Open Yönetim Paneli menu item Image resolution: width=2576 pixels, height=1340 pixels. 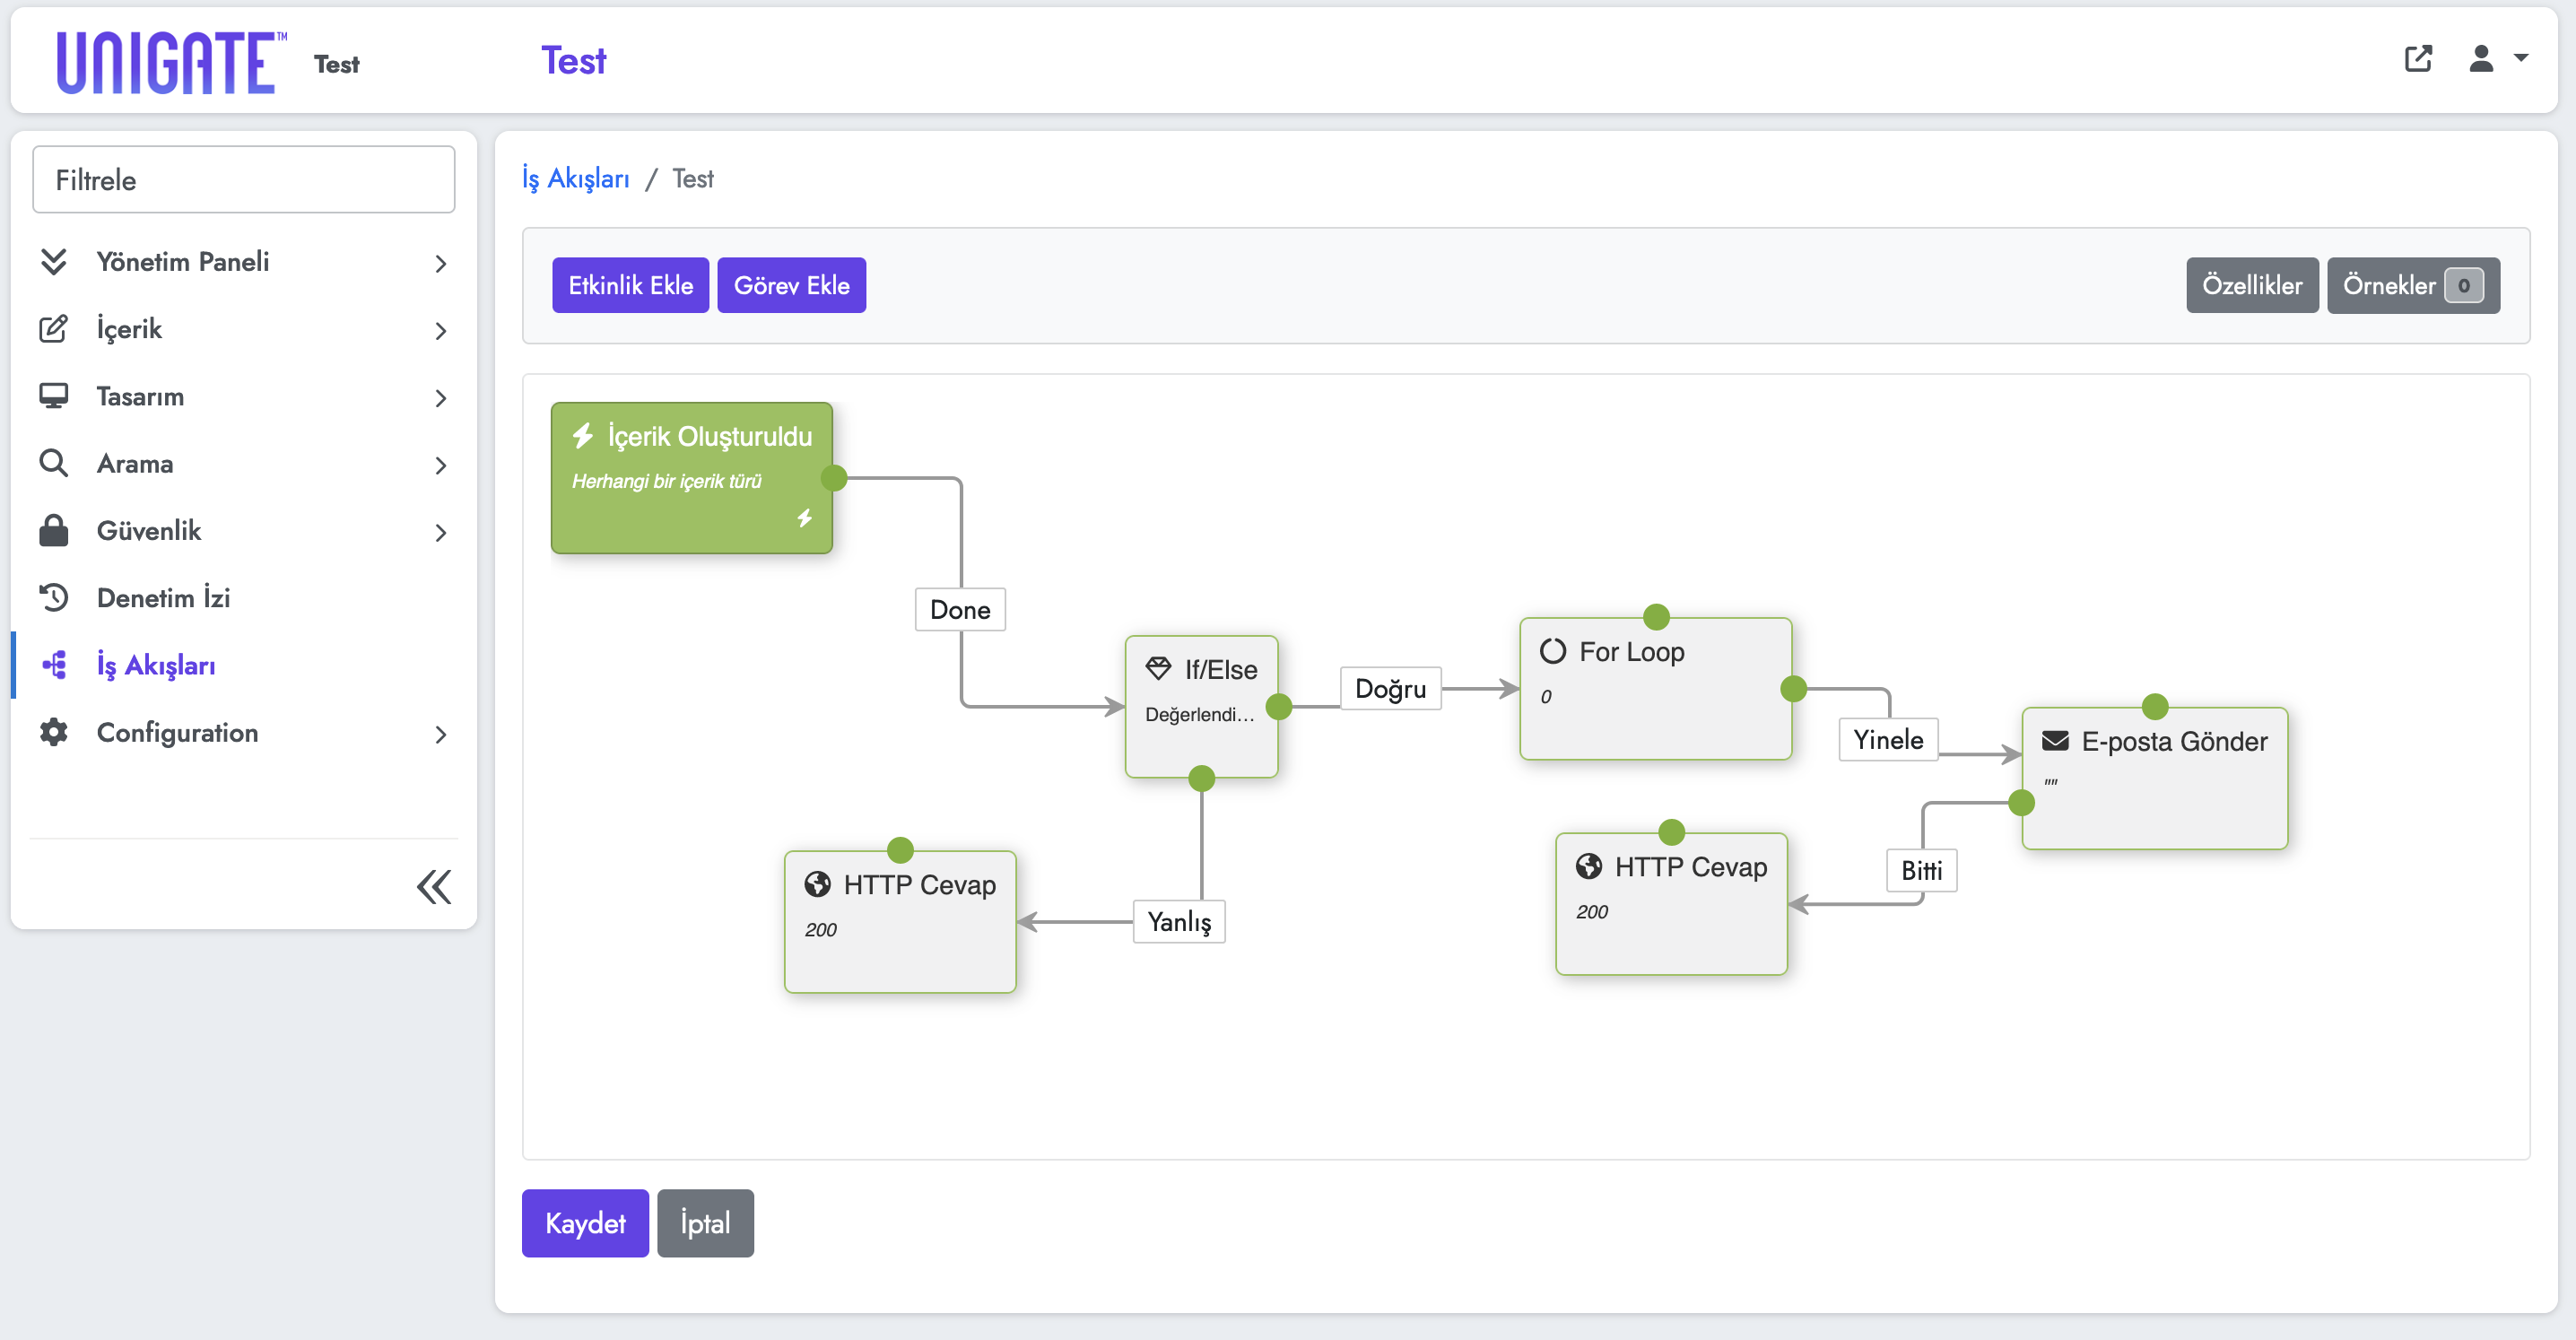pyautogui.click(x=244, y=262)
